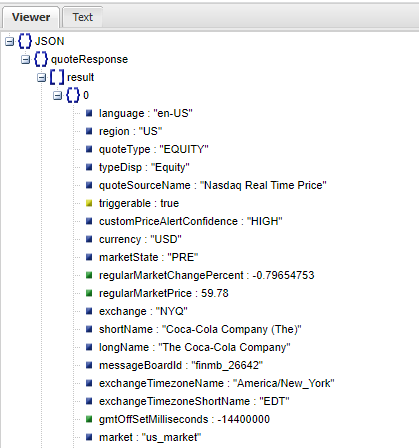Select the exchangeTimezoneName America/New_York row
The image size is (419, 448).
tap(217, 383)
